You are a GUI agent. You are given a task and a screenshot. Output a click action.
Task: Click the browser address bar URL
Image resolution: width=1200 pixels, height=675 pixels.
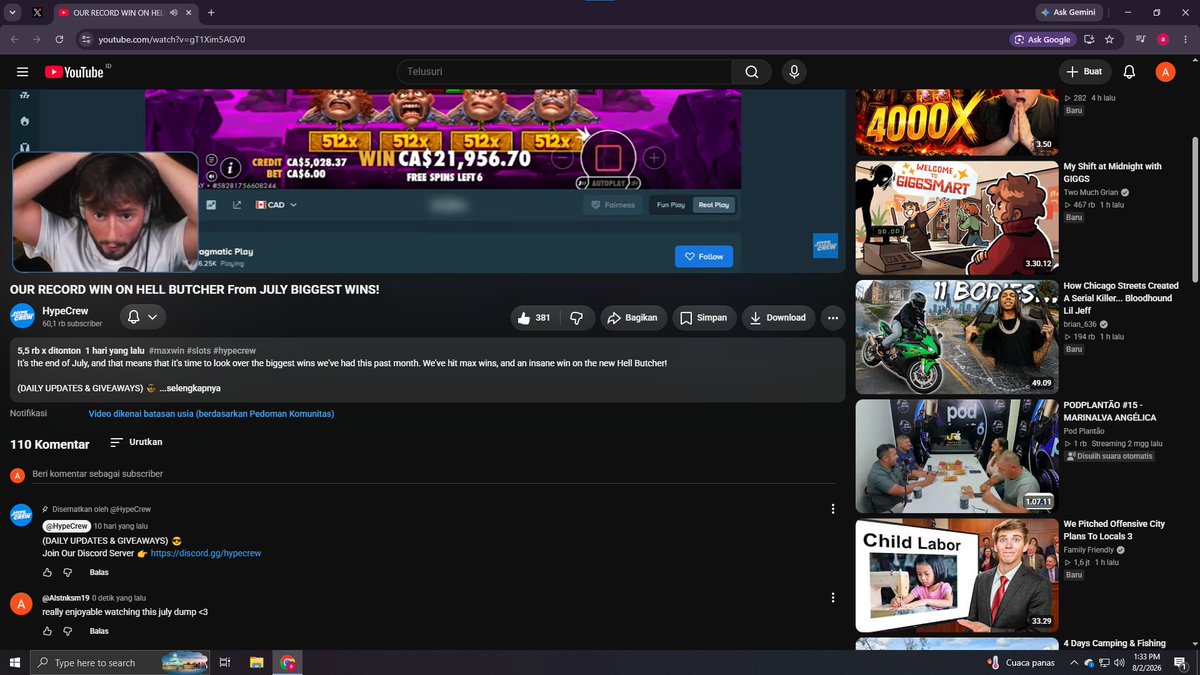click(172, 40)
